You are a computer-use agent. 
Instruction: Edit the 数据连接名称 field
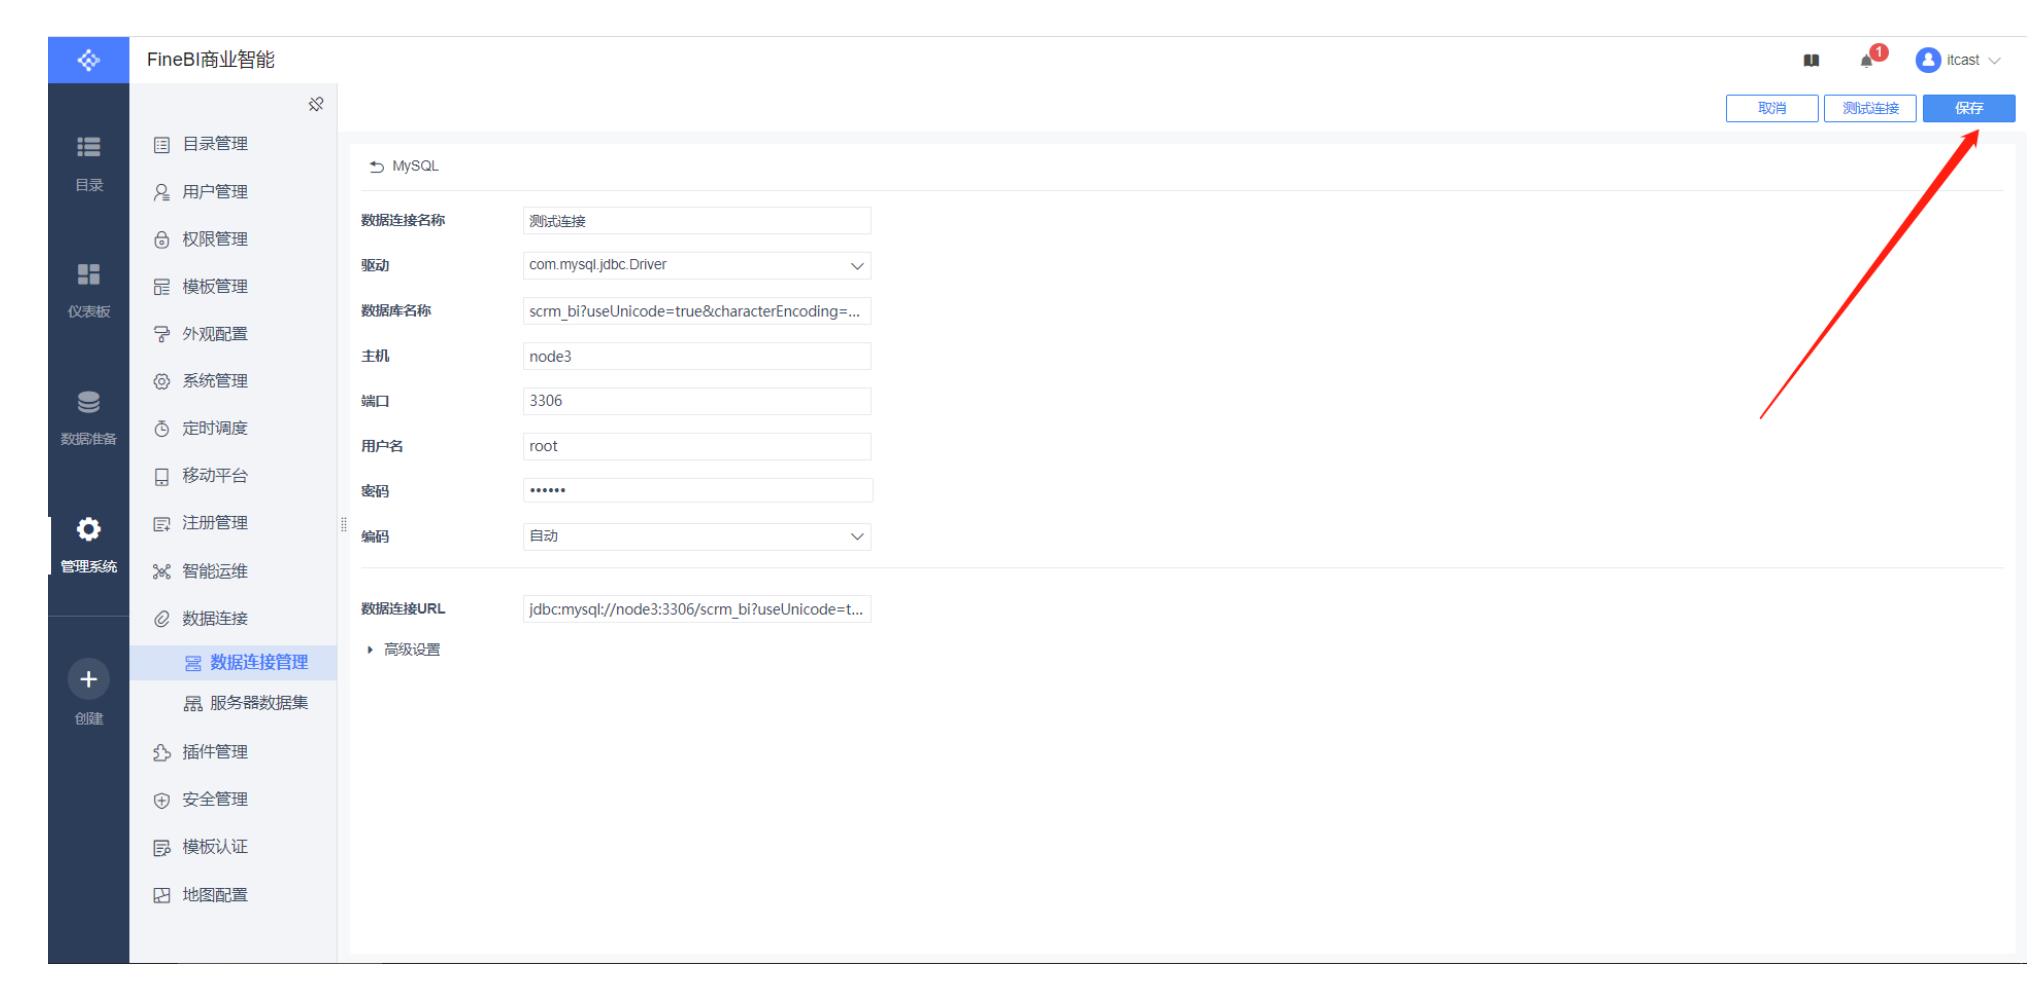coord(697,221)
